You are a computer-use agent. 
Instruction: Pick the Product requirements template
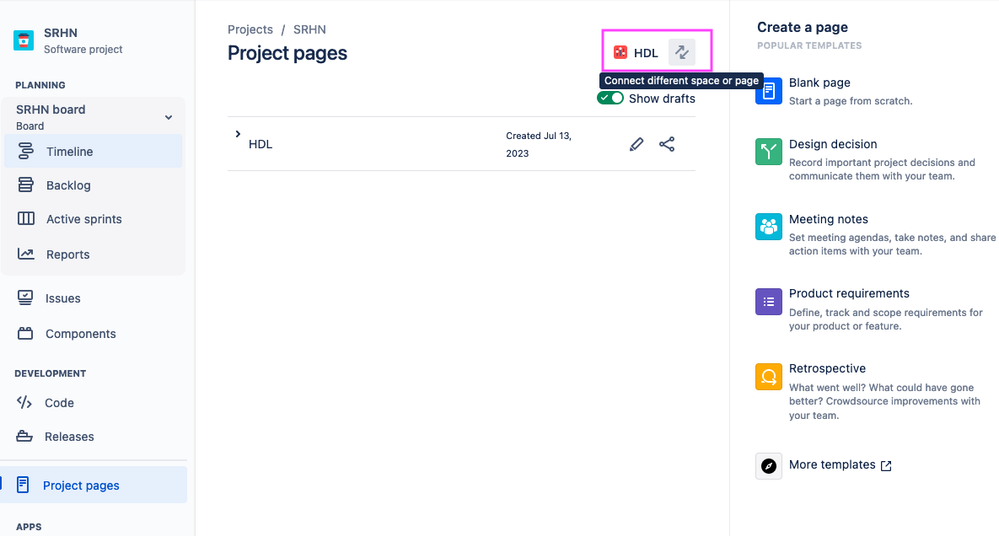point(849,294)
